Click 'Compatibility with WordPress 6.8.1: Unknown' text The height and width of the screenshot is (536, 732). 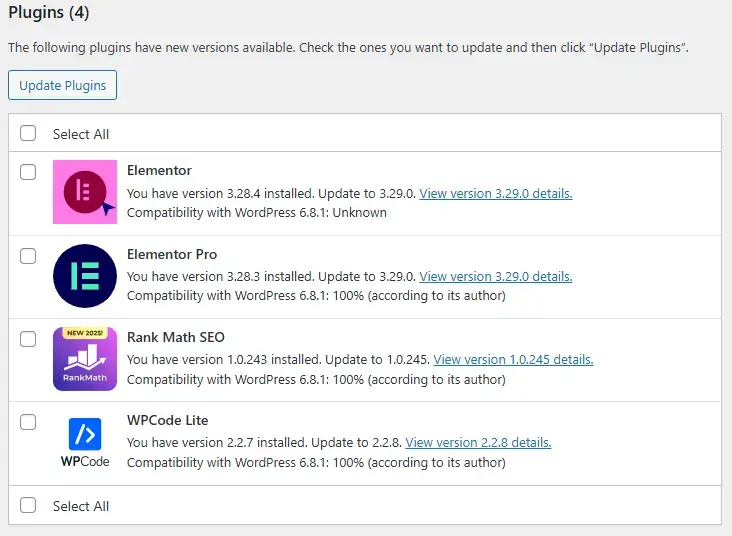pyautogui.click(x=257, y=212)
